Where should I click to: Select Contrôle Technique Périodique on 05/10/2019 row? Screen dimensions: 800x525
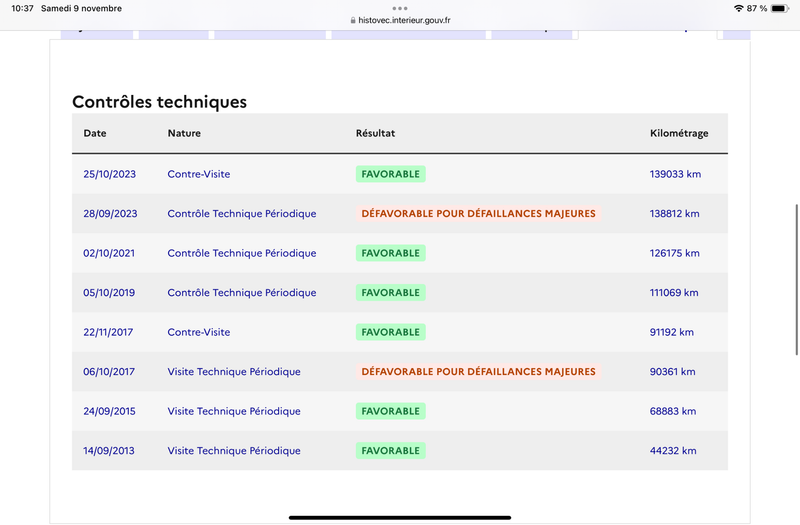coord(242,292)
